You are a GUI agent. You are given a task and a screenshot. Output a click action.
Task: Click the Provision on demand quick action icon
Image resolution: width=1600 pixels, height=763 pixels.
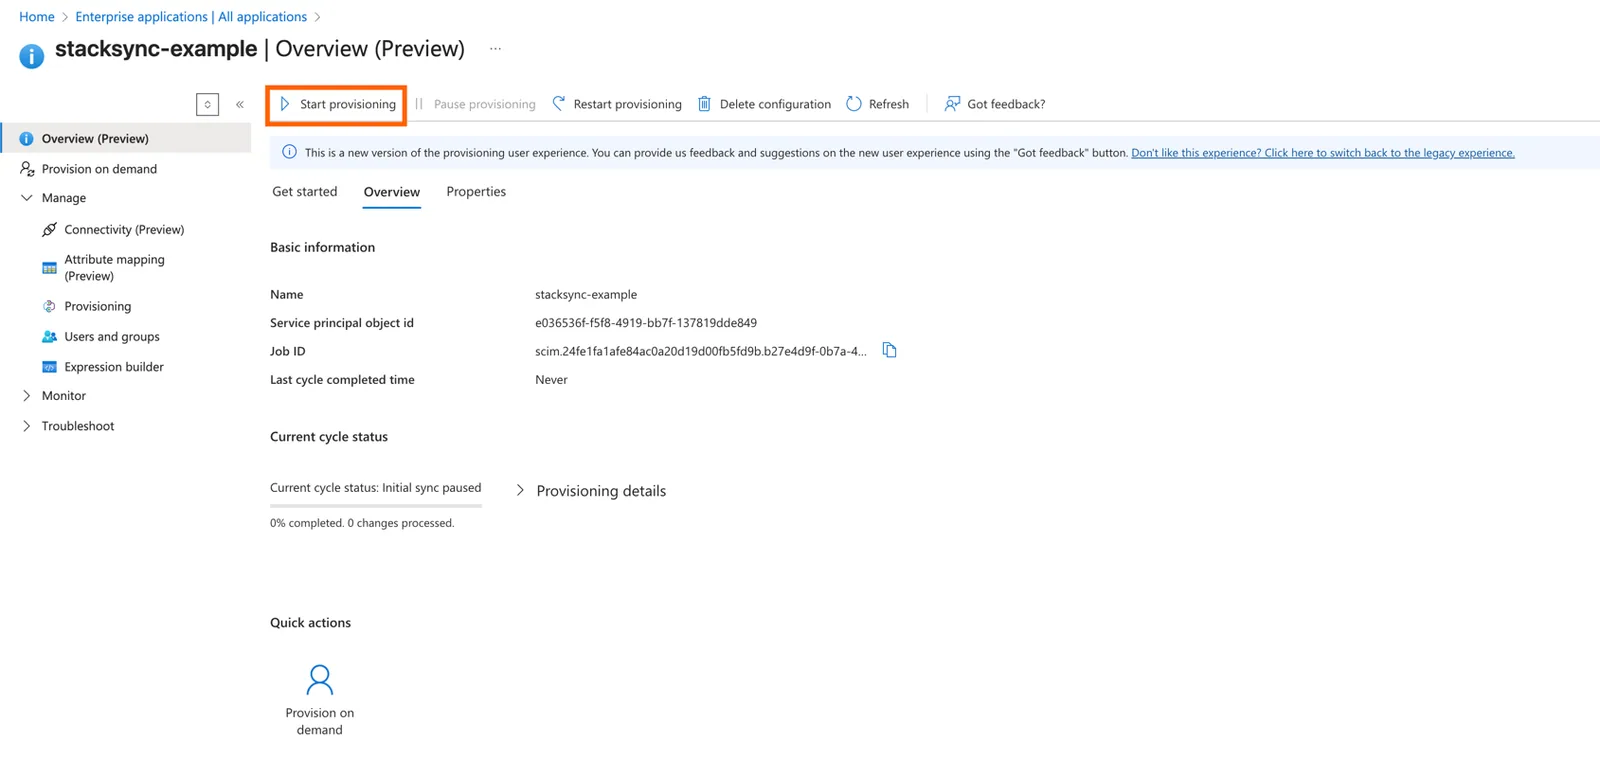(320, 680)
